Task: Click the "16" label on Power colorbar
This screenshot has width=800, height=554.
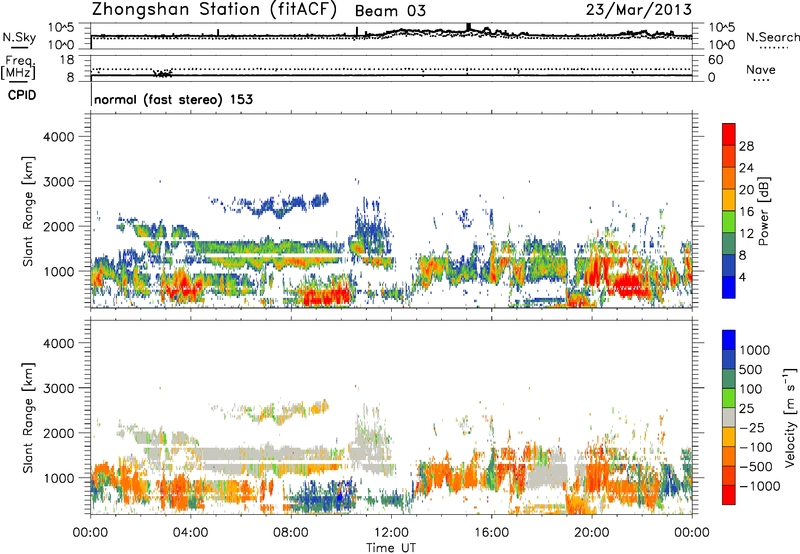Action: coord(746,212)
